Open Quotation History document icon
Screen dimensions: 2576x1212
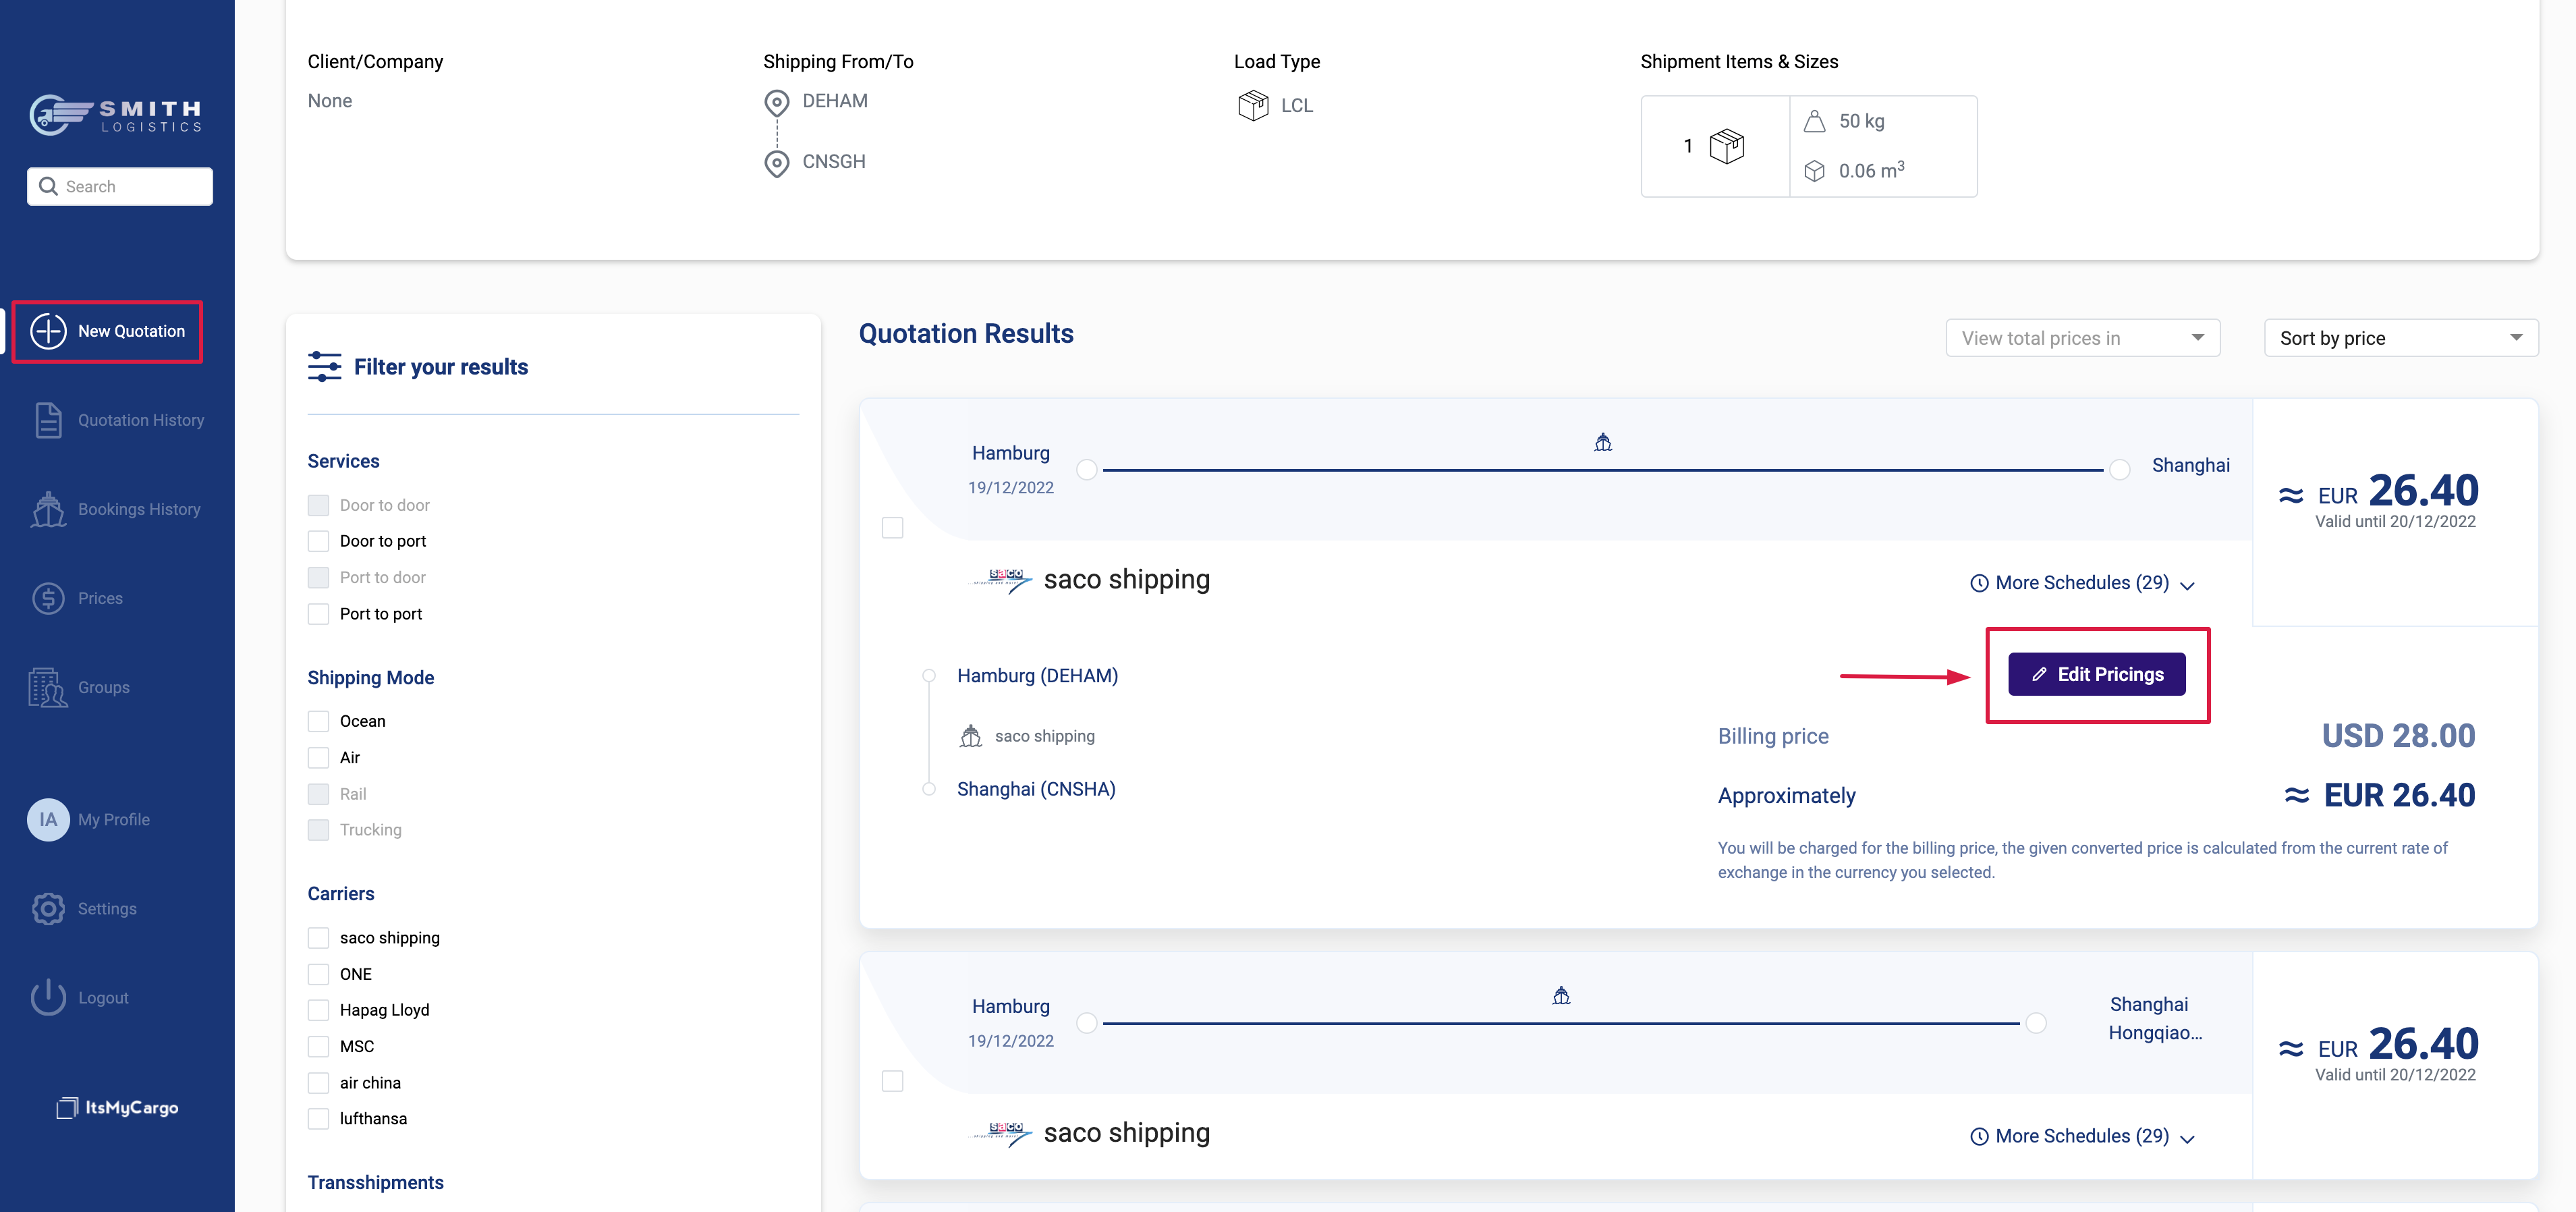(x=48, y=420)
